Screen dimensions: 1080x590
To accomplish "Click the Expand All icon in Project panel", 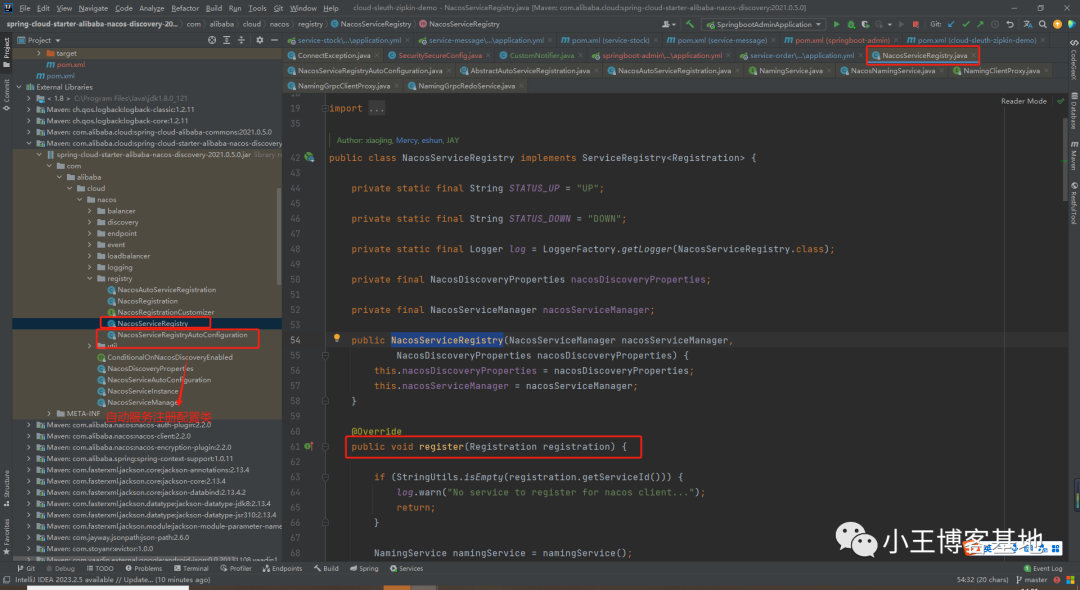I will coord(227,40).
